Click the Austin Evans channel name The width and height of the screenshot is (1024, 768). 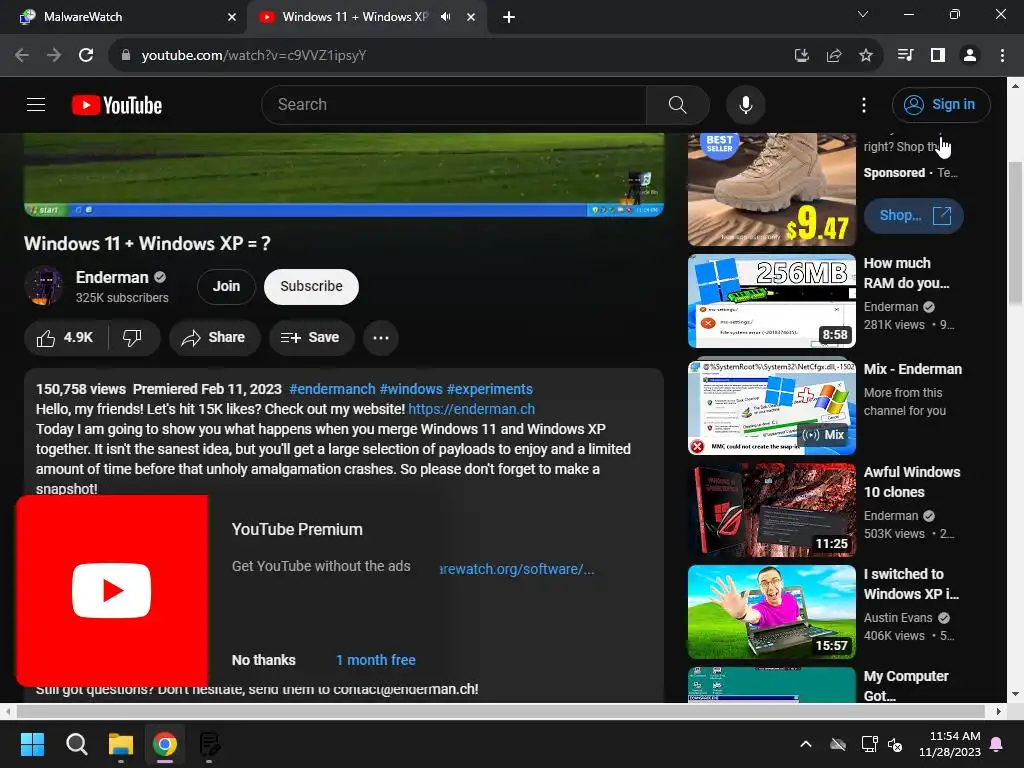898,618
